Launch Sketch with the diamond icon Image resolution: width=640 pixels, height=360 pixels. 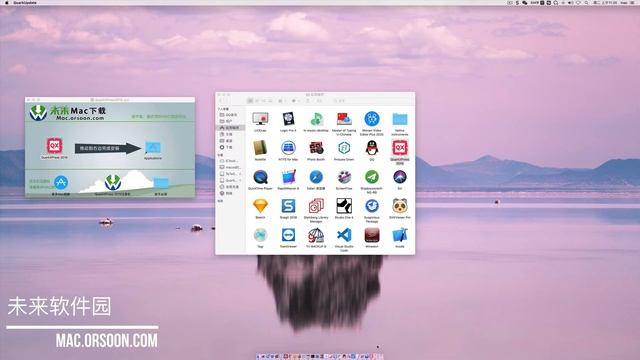[260, 206]
